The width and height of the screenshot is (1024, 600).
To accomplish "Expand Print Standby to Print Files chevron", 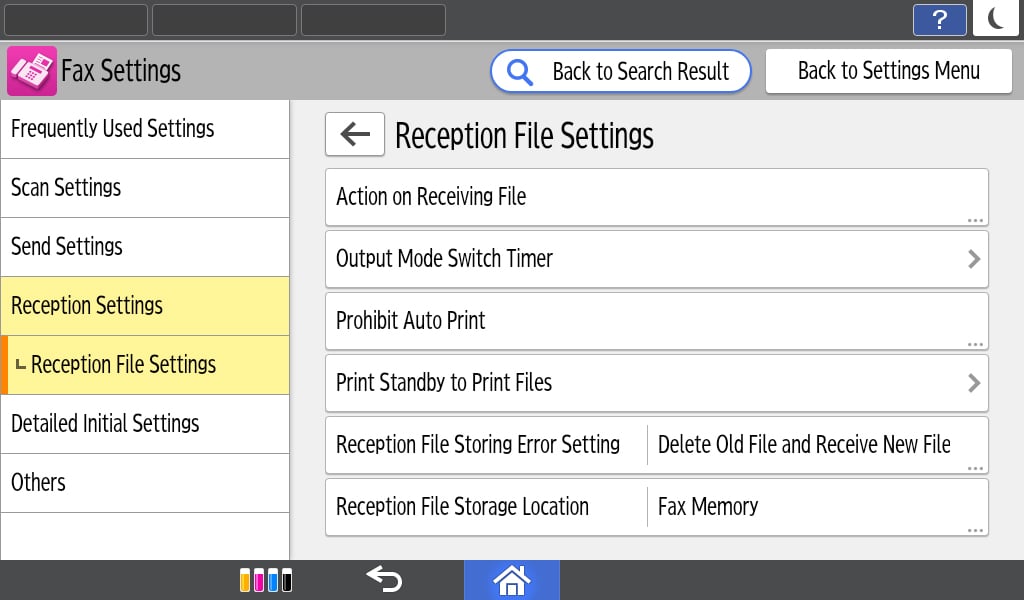I will pyautogui.click(x=973, y=383).
